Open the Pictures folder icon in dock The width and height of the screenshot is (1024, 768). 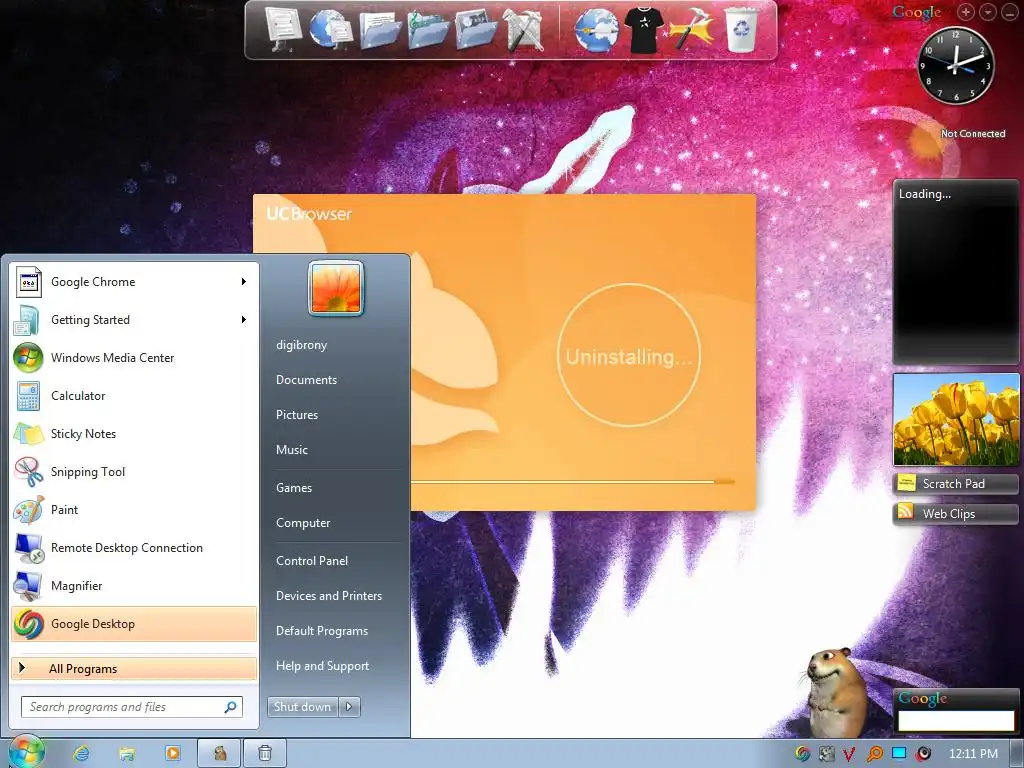point(477,30)
